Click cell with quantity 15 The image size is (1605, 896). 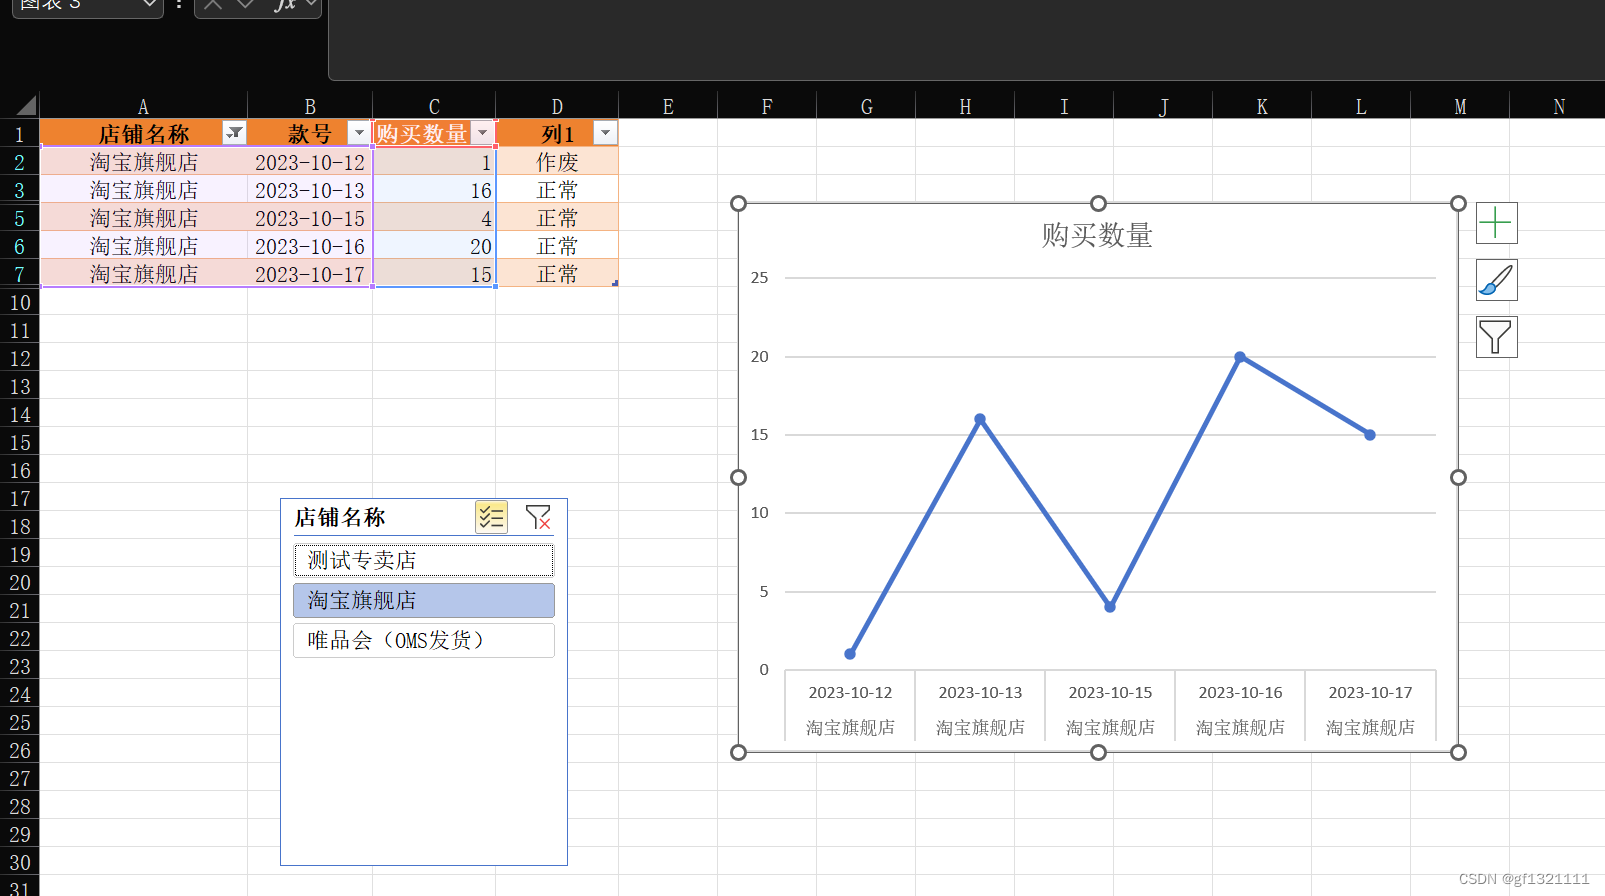(x=434, y=273)
